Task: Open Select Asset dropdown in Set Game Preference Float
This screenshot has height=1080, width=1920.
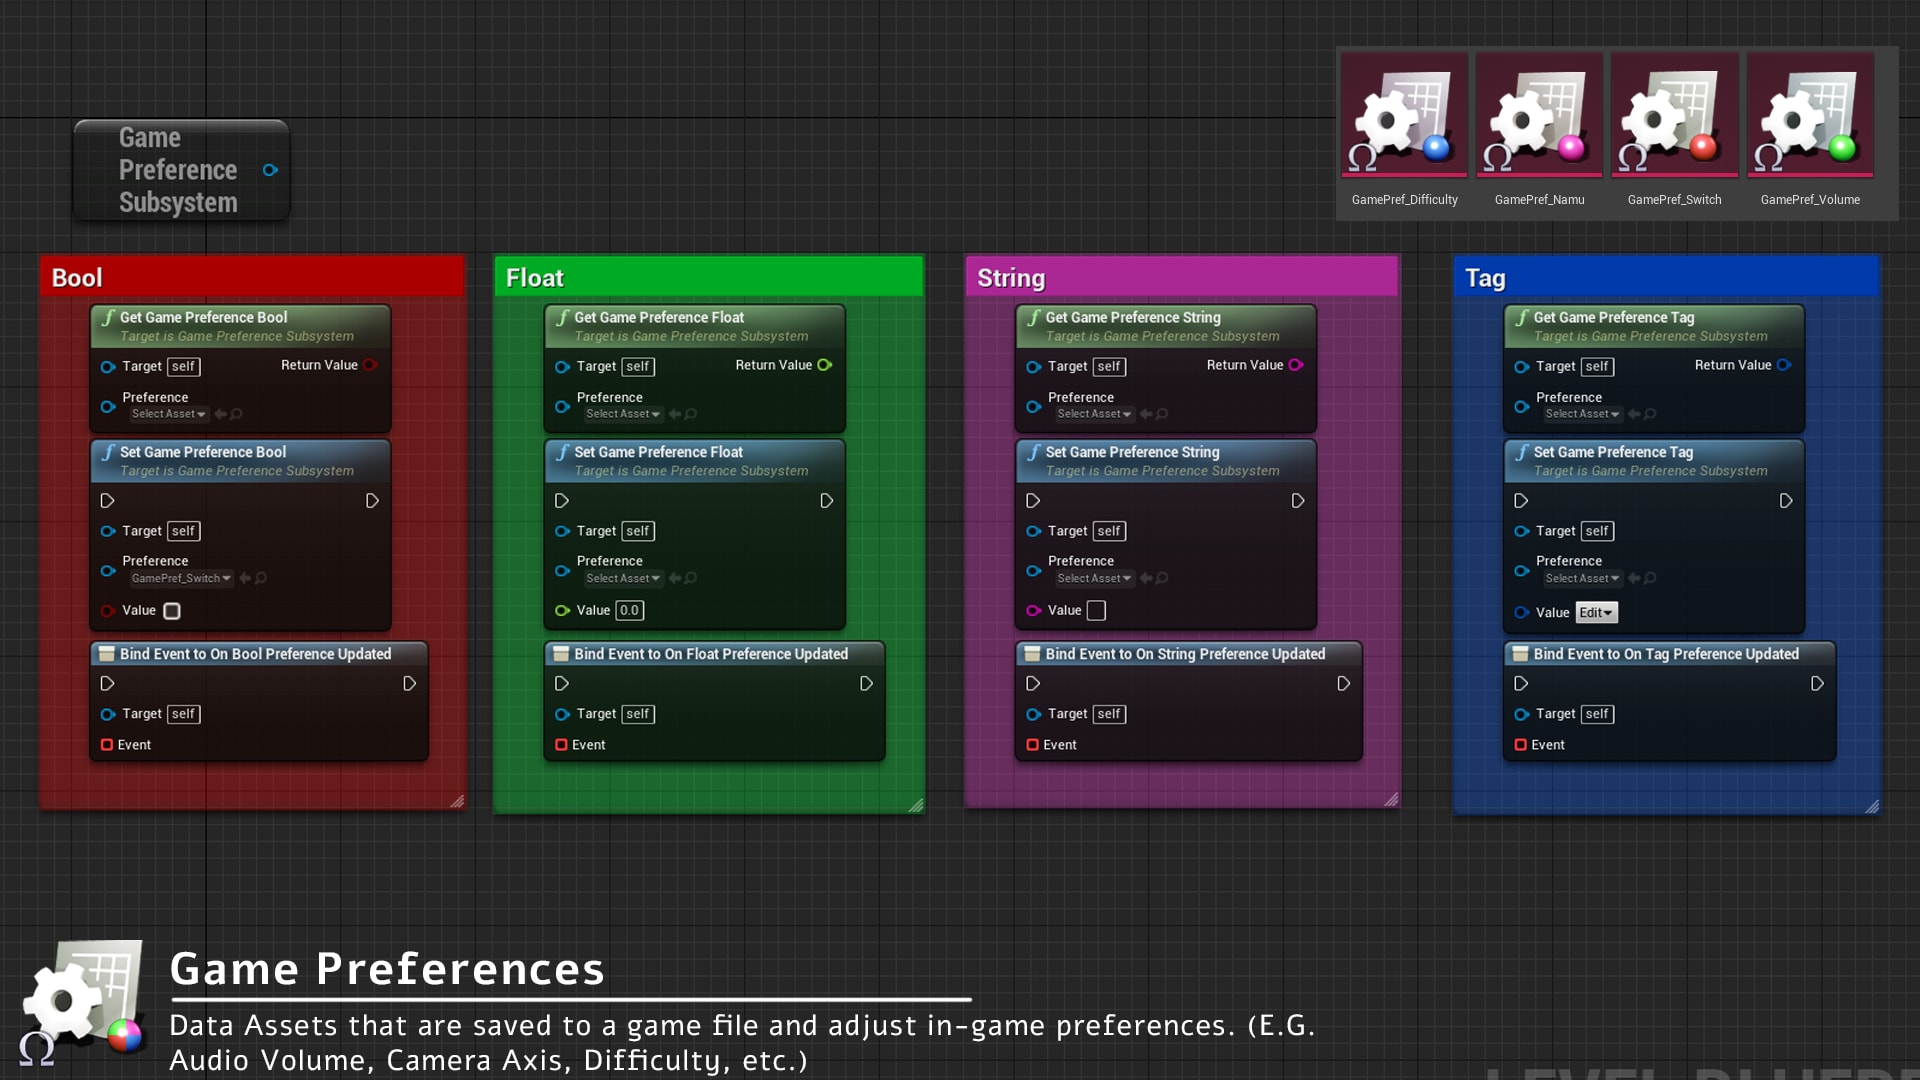Action: click(622, 578)
